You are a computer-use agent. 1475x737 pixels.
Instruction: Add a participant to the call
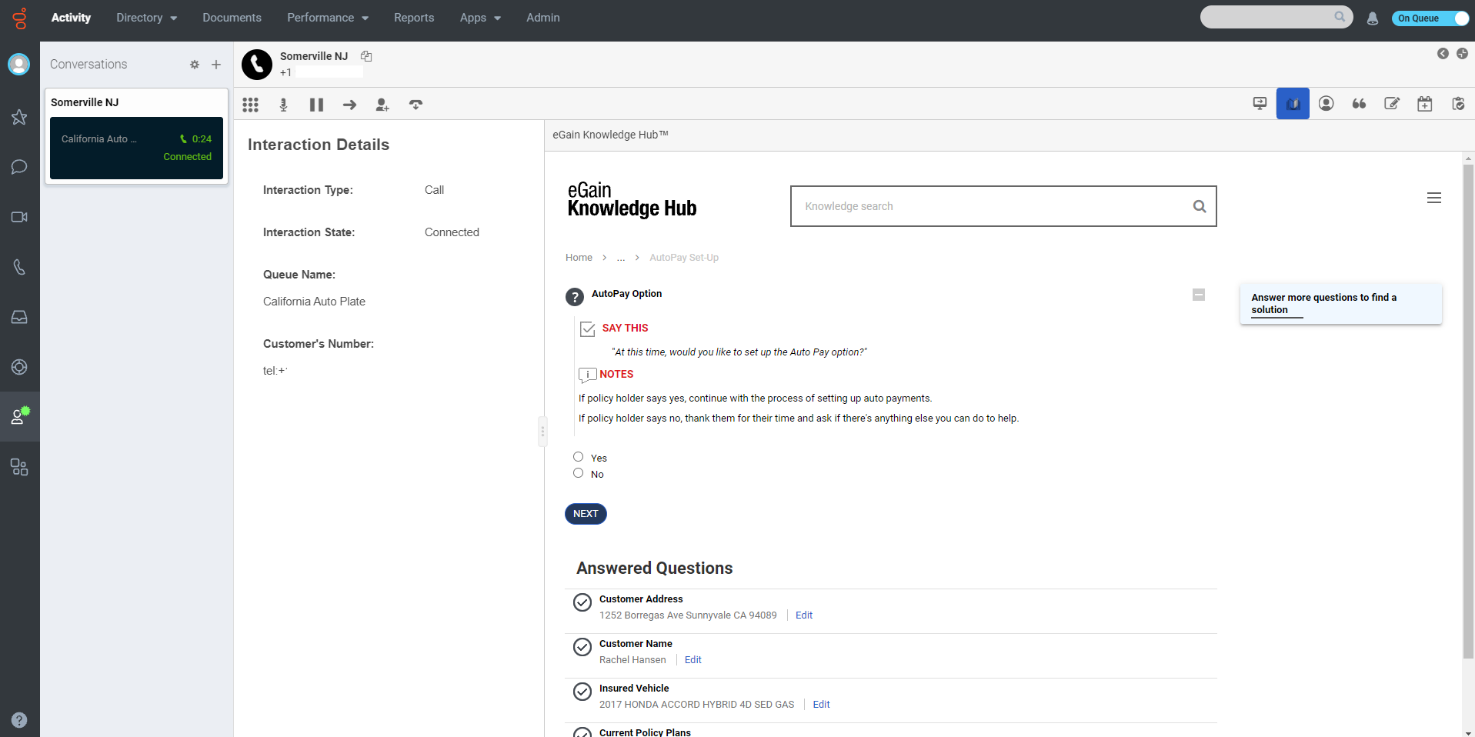[x=382, y=104]
